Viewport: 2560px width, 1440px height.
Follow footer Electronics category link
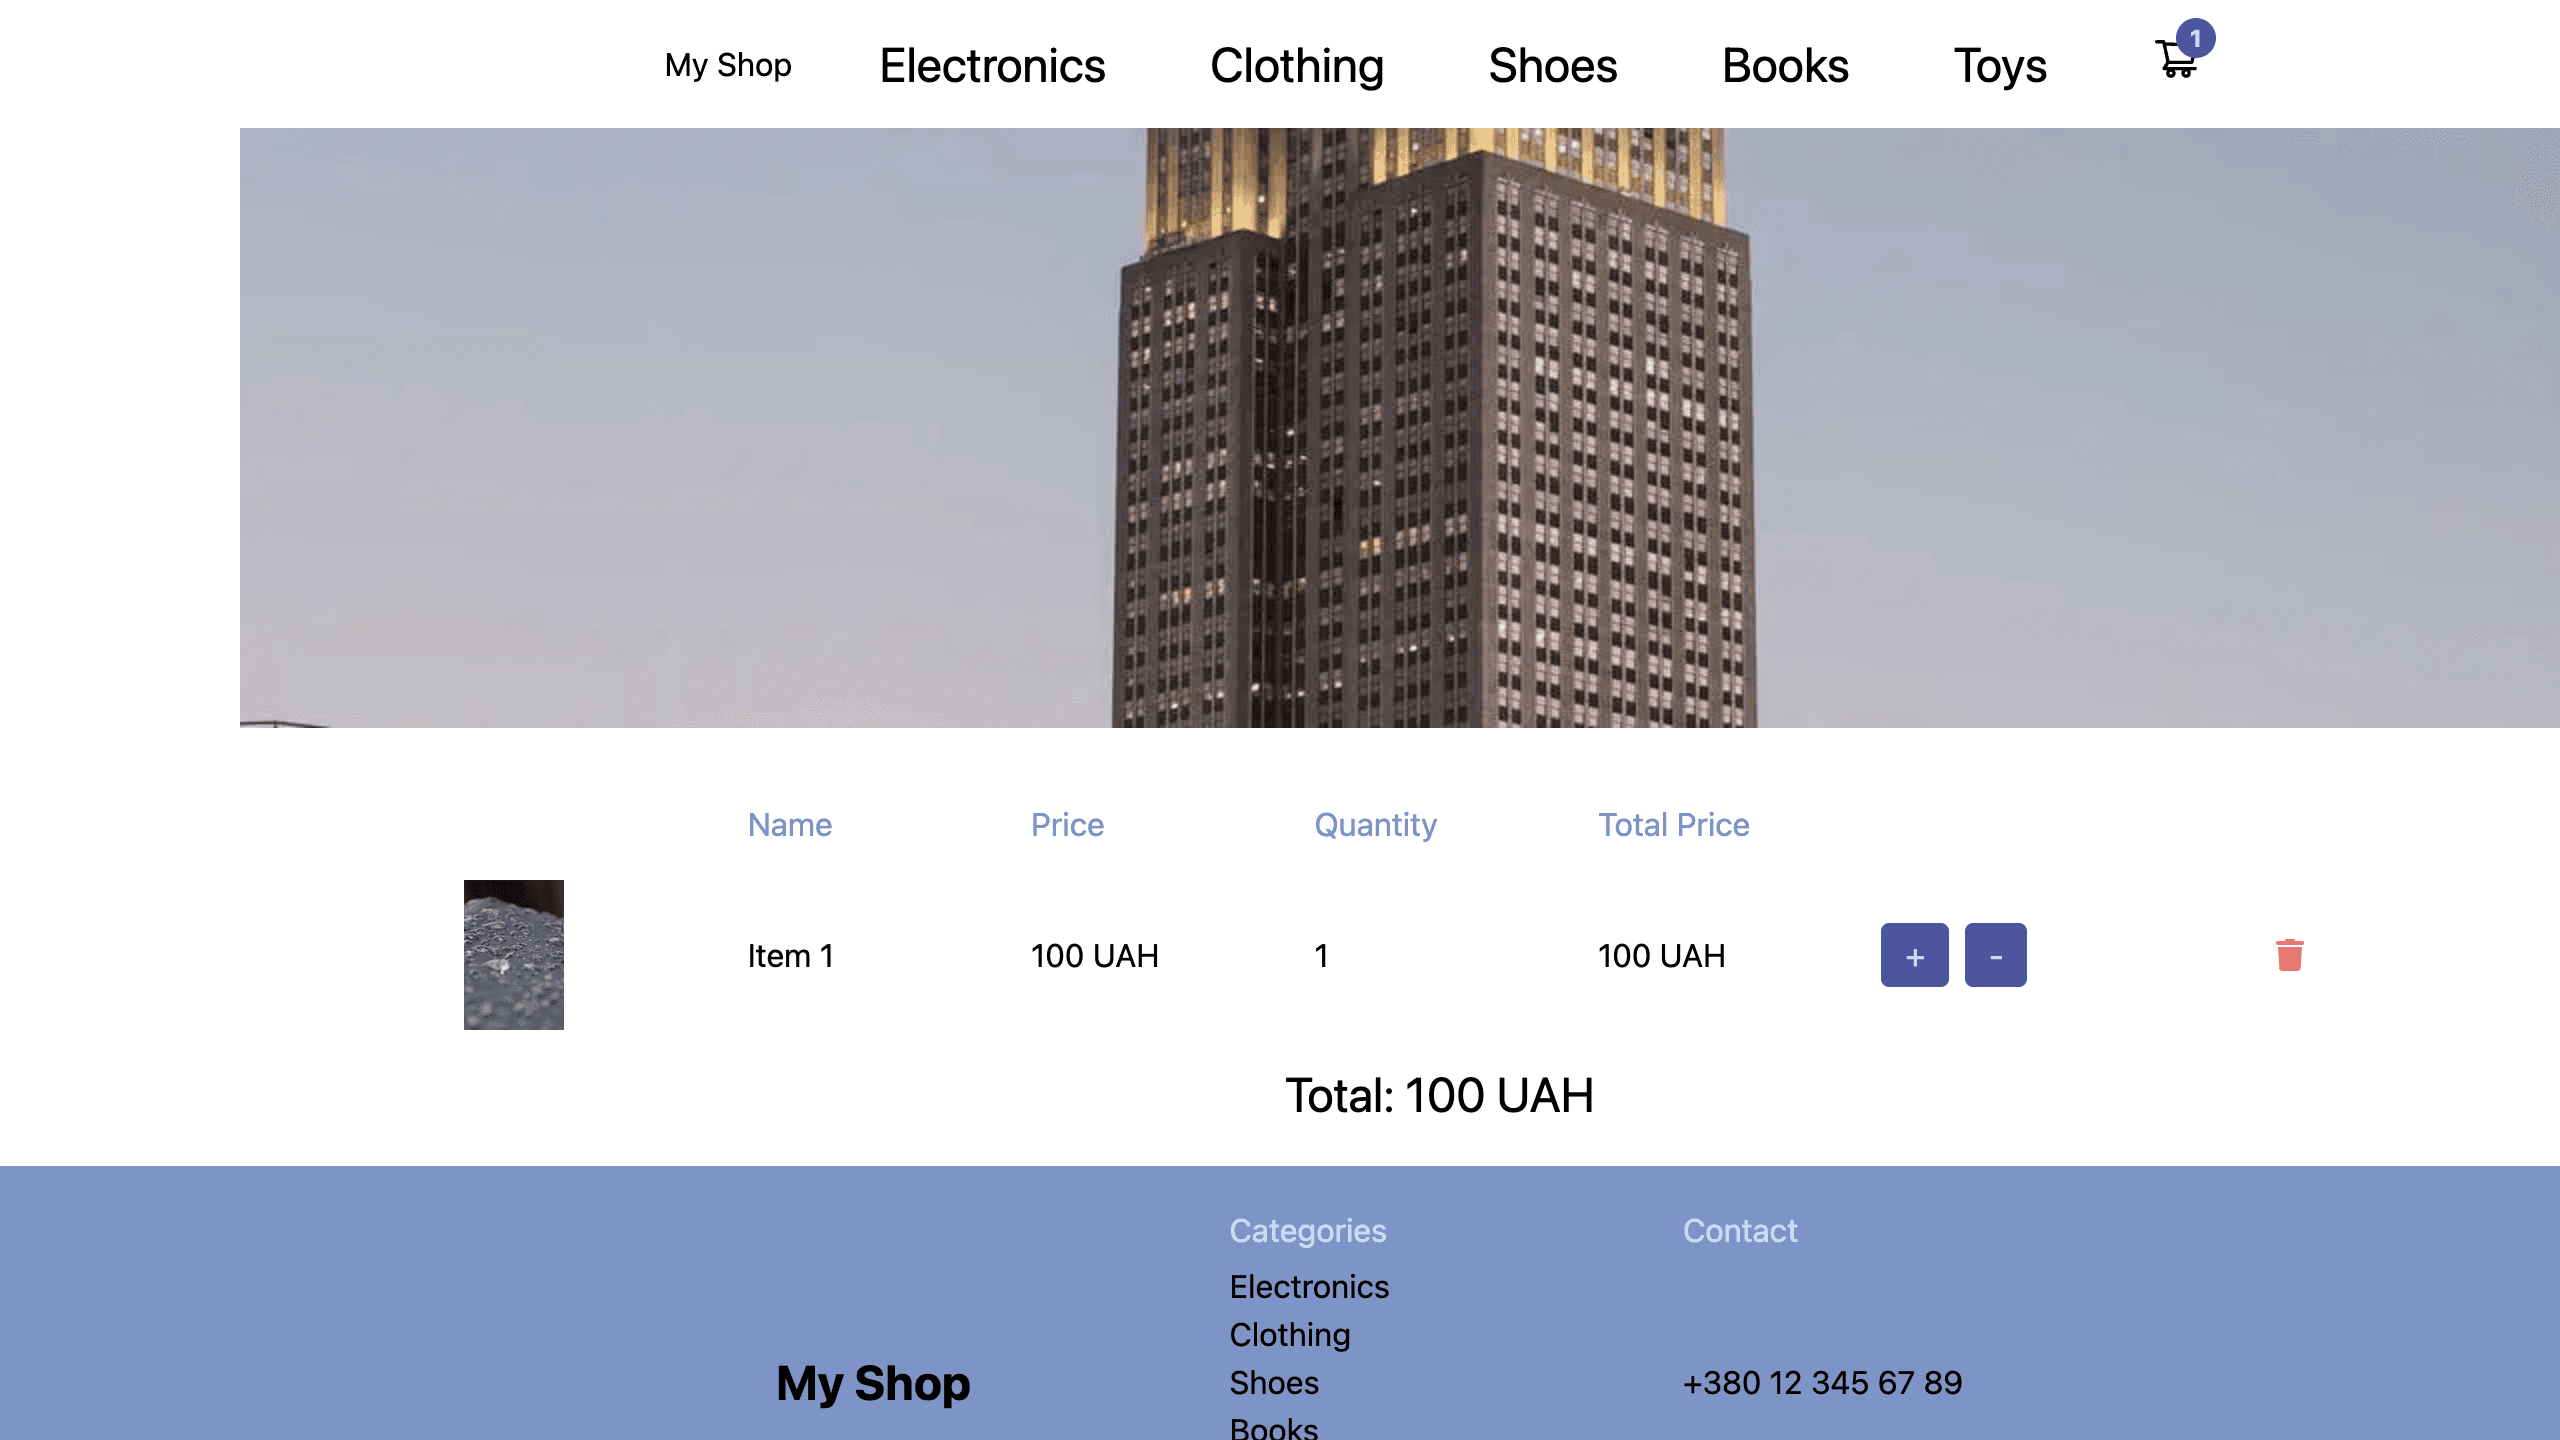[x=1309, y=1286]
